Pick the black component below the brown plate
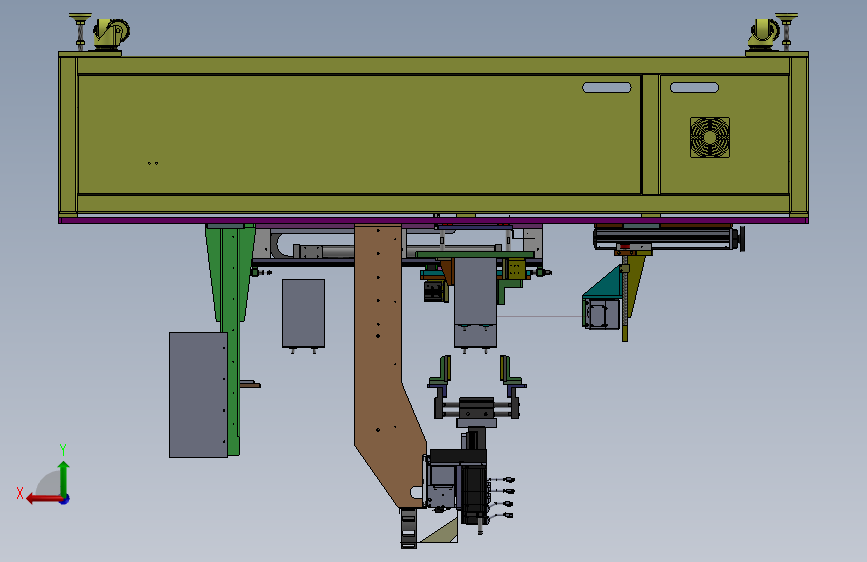 409,528
